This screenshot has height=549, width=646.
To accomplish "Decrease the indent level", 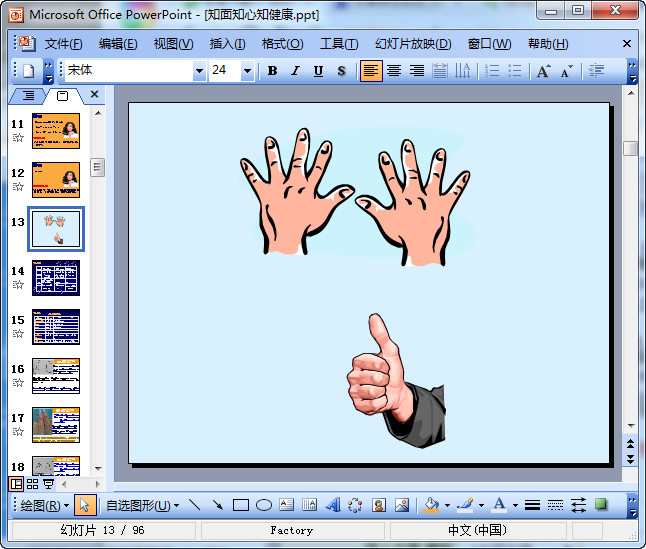I will pos(596,71).
